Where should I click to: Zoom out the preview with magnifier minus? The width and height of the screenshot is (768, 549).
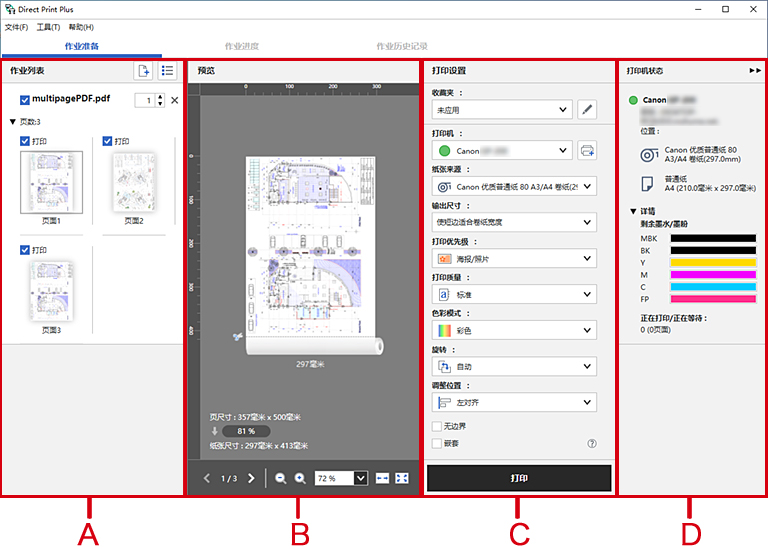[x=281, y=478]
